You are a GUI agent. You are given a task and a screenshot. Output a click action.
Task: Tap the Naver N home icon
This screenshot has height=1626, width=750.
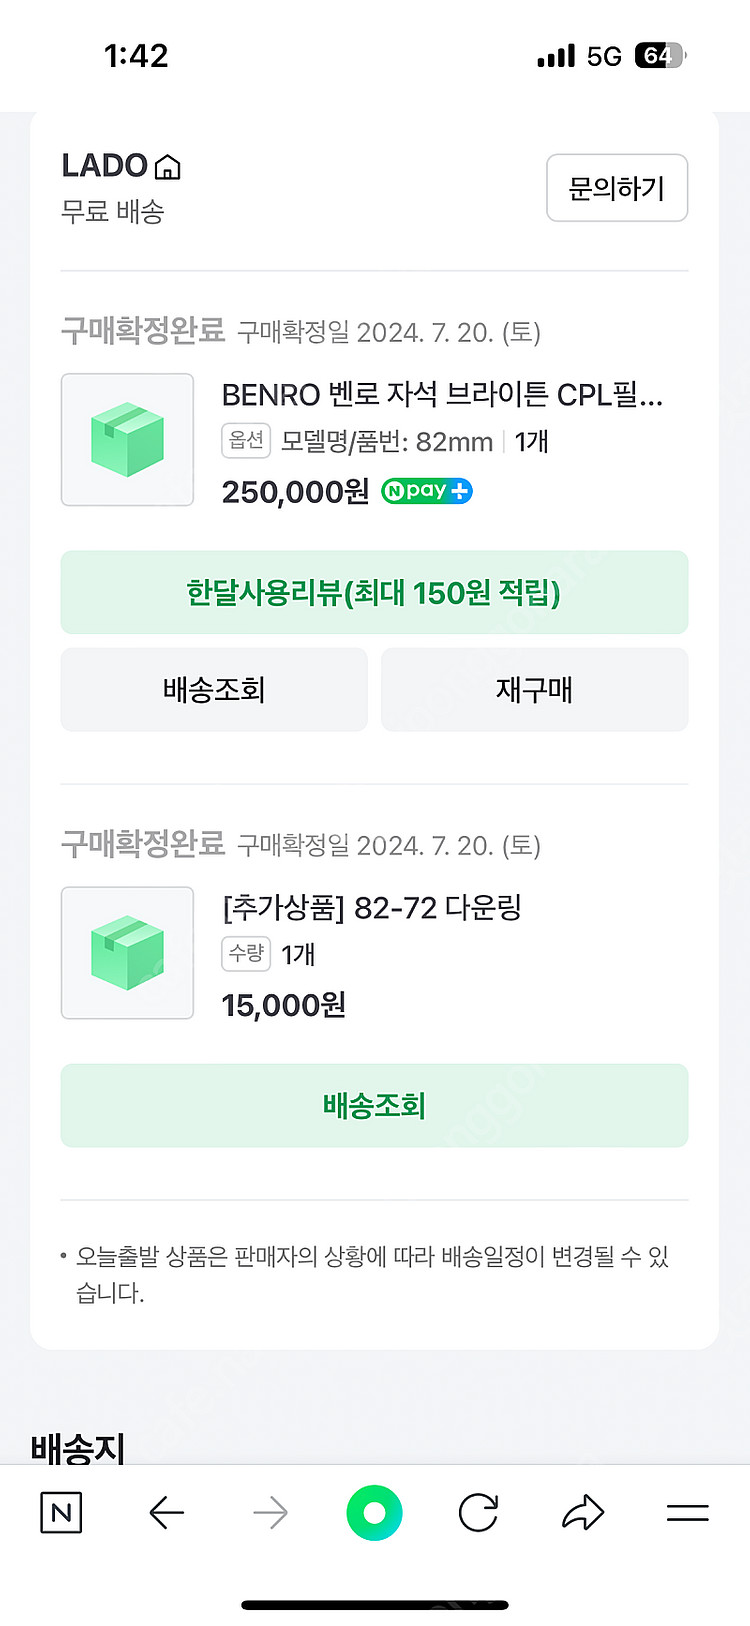coord(61,1512)
